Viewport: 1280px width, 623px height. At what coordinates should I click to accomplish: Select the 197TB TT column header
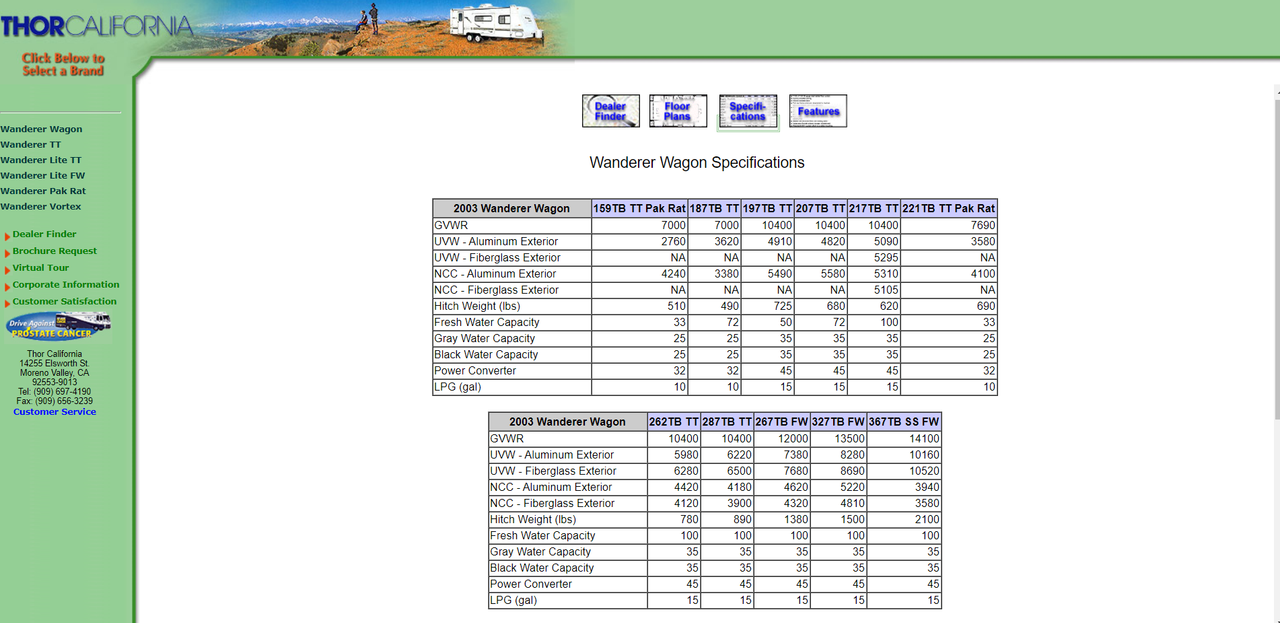coord(768,209)
